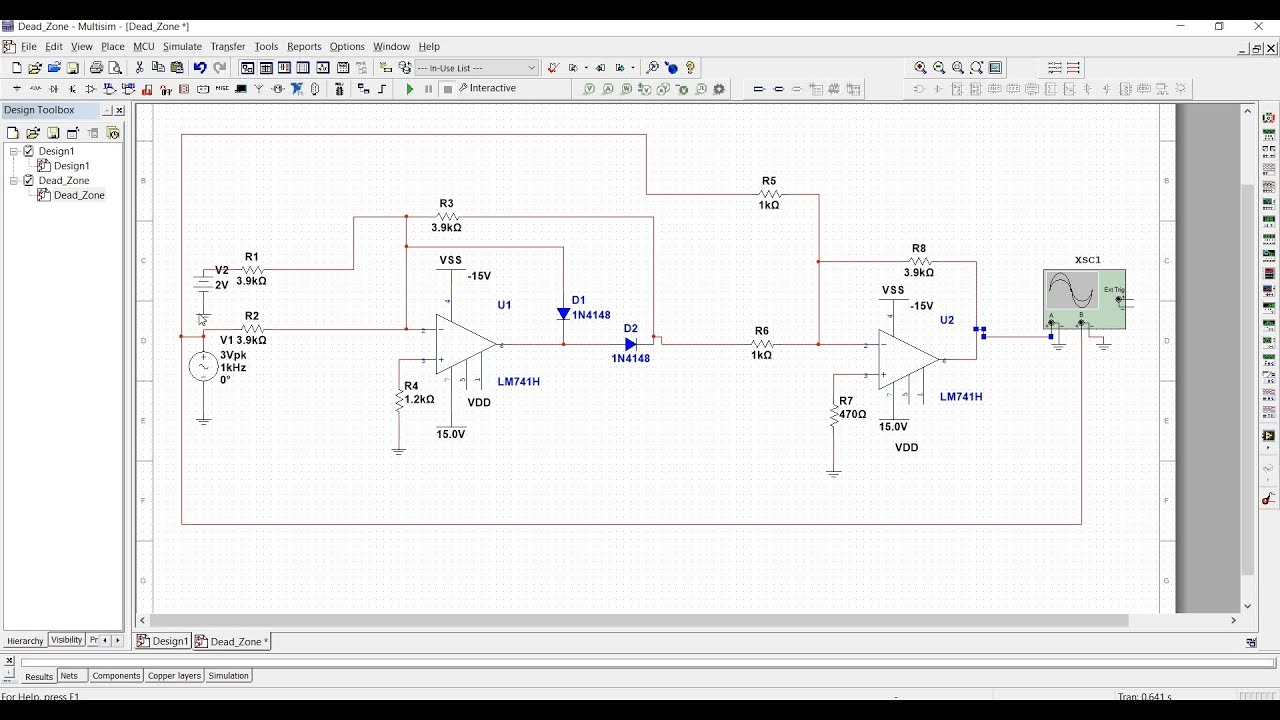Toggle the Design1 project checkbox in tree
The height and width of the screenshot is (720, 1280).
coord(28,151)
